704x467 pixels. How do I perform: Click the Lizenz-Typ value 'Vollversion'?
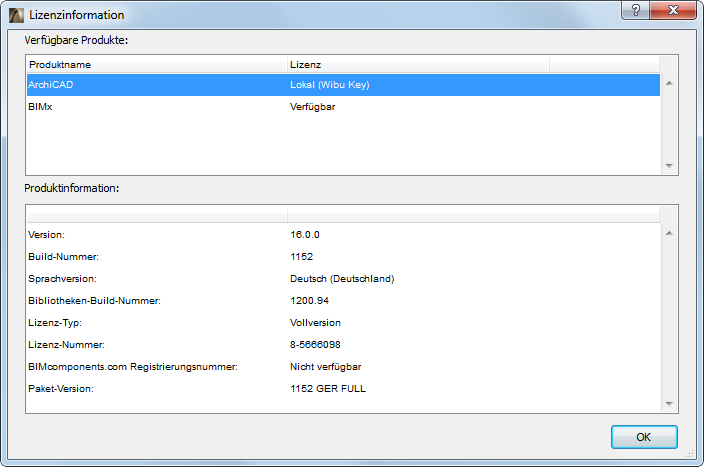pyautogui.click(x=315, y=323)
